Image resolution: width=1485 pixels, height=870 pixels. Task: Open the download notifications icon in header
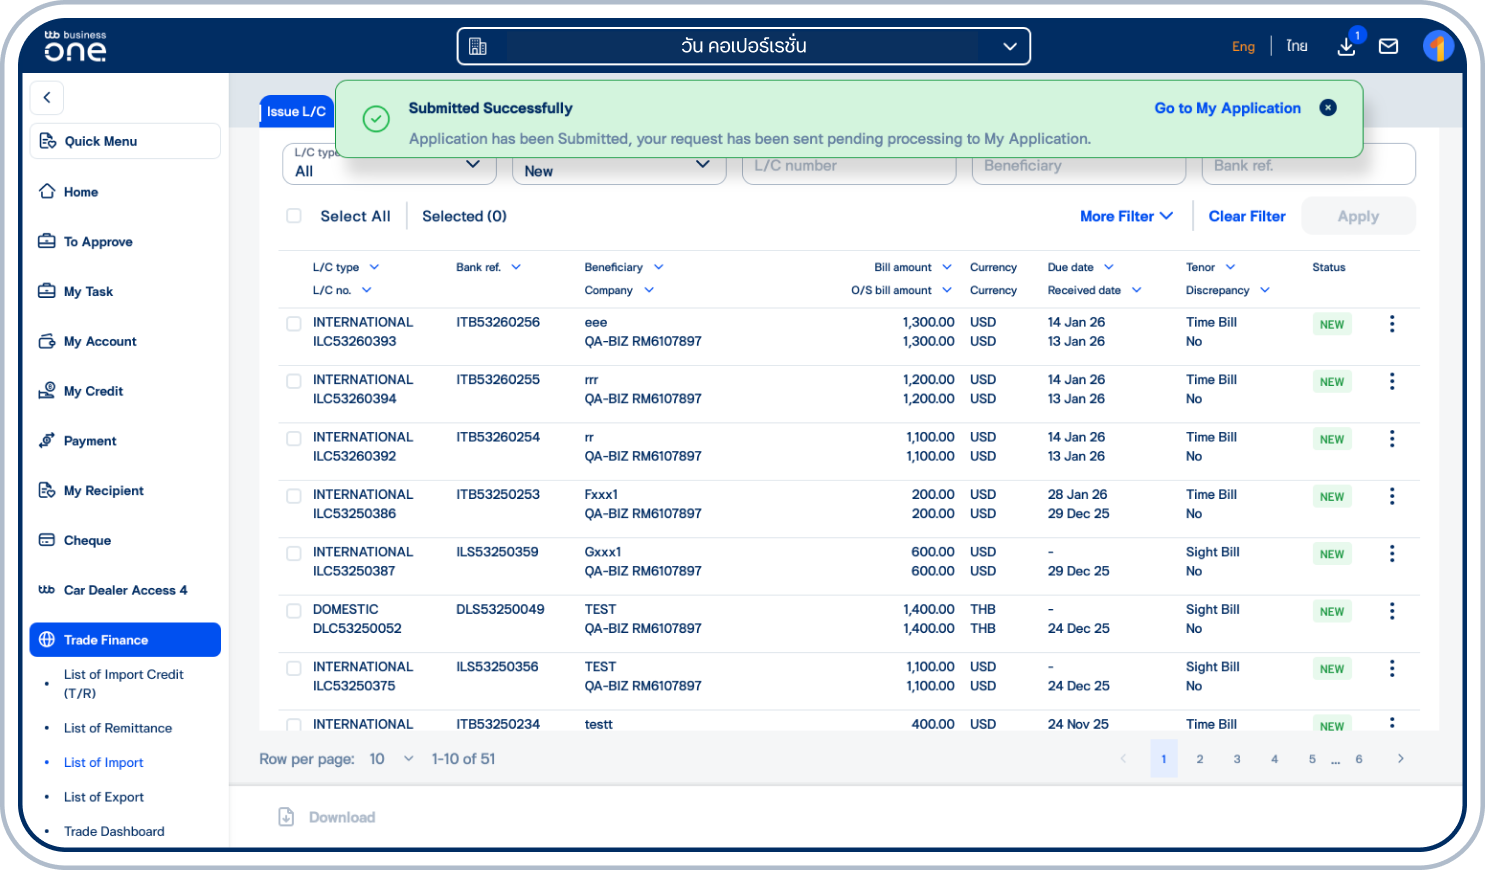click(1346, 46)
